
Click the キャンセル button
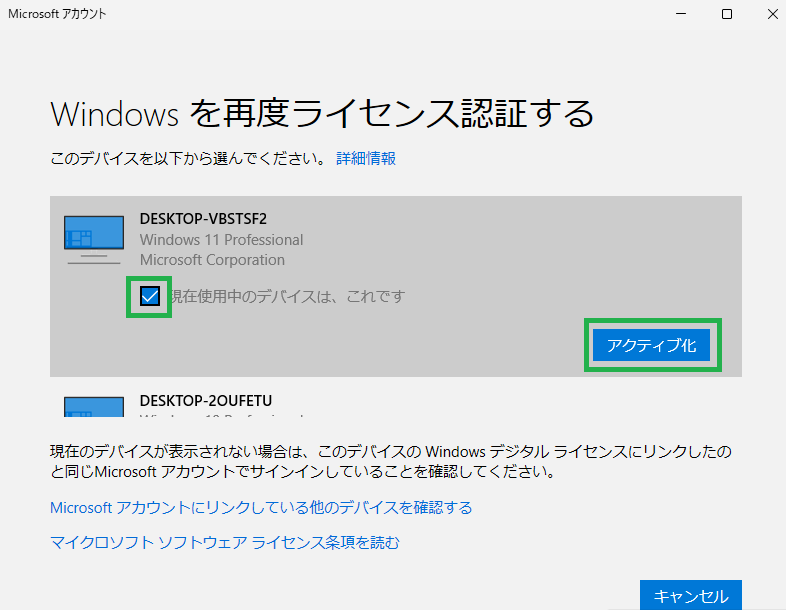click(x=691, y=595)
